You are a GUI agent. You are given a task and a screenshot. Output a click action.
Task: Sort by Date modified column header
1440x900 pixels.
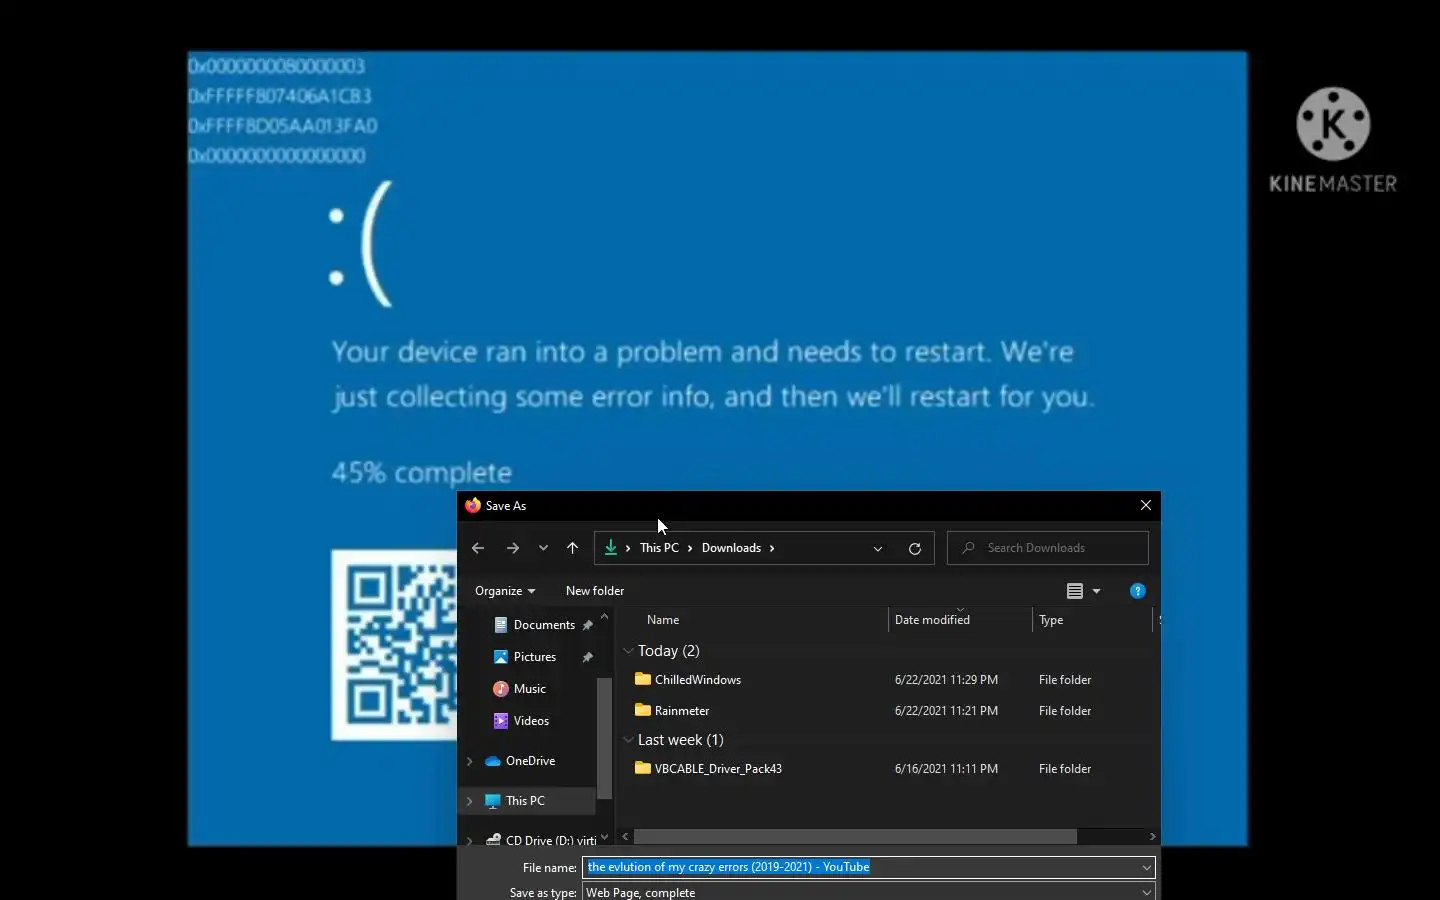click(932, 620)
